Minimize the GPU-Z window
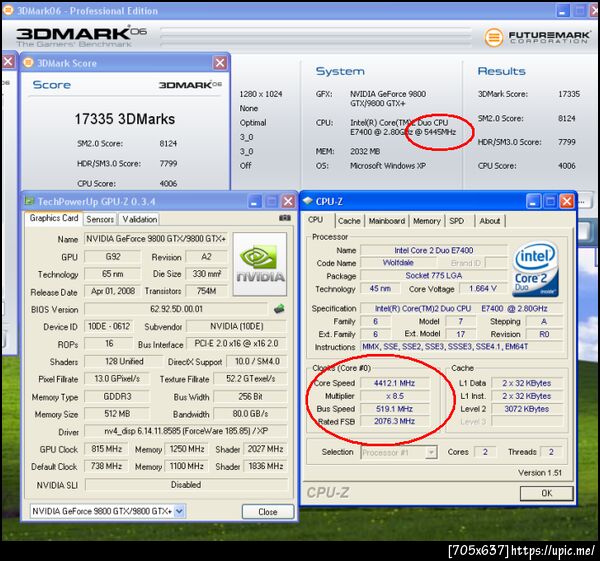 pos(255,201)
